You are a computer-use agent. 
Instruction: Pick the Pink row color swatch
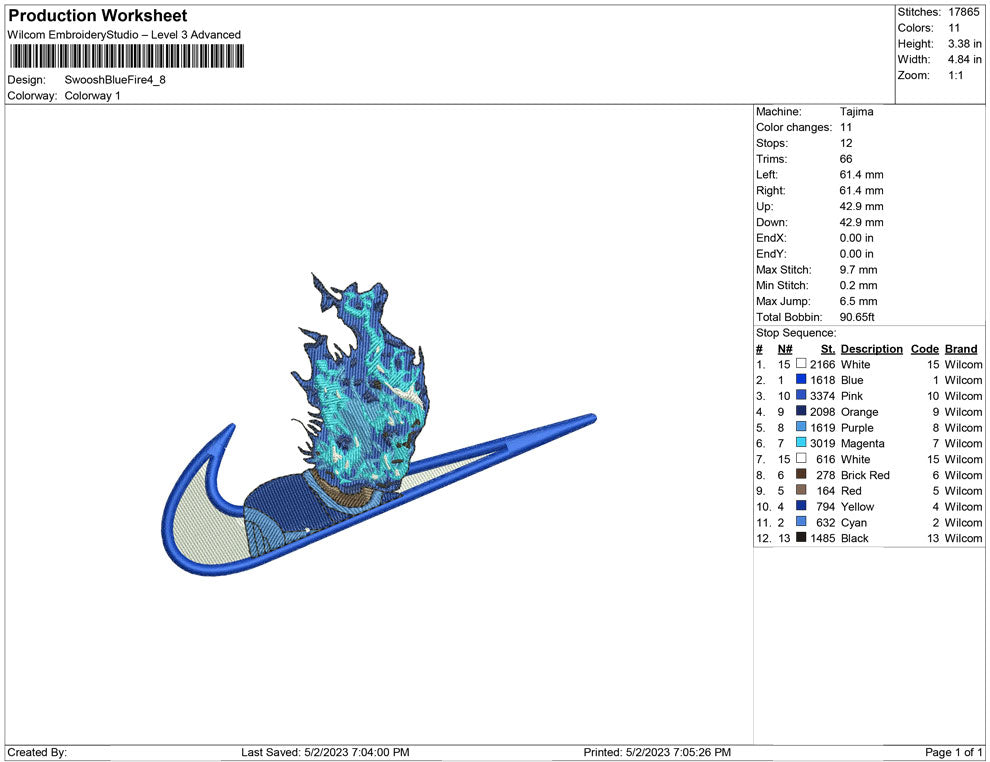click(x=801, y=395)
